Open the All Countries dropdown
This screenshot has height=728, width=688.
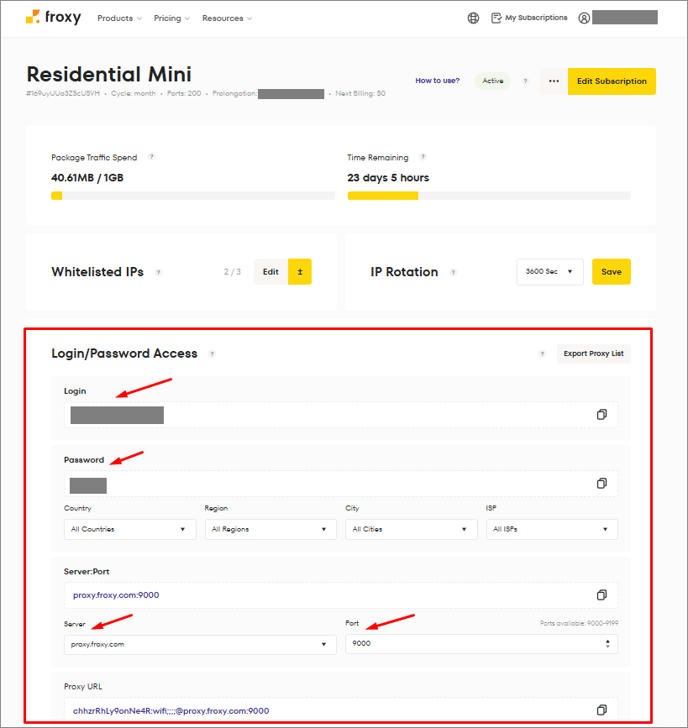coord(130,529)
